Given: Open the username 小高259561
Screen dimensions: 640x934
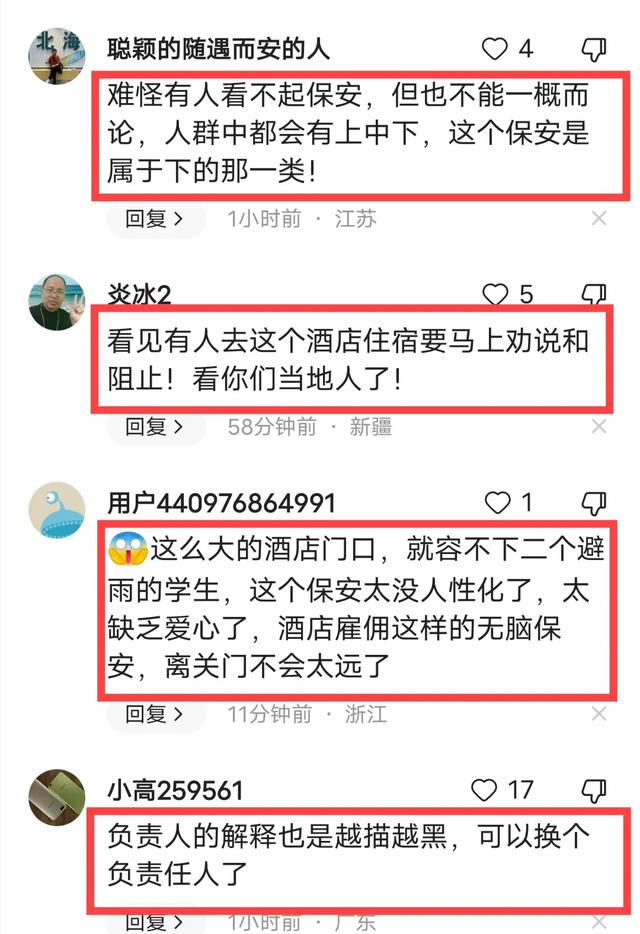Looking at the screenshot, I should pyautogui.click(x=175, y=790).
